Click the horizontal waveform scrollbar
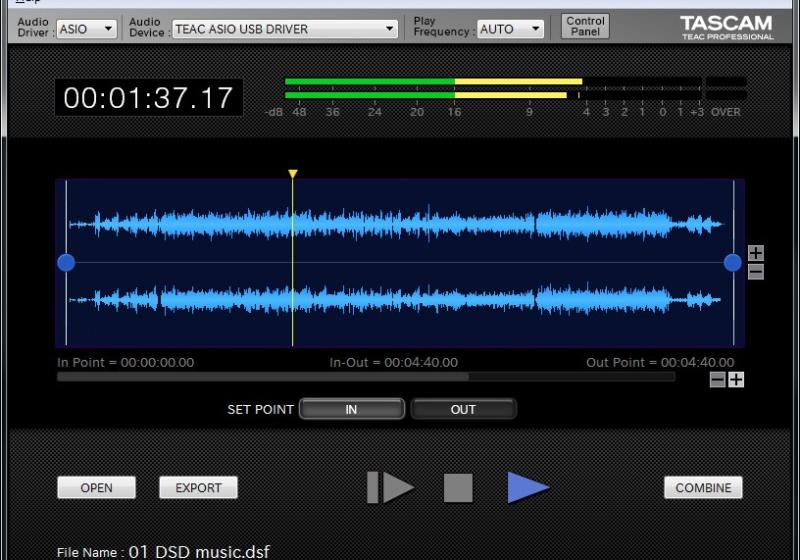Image resolution: width=800 pixels, height=560 pixels. click(263, 377)
